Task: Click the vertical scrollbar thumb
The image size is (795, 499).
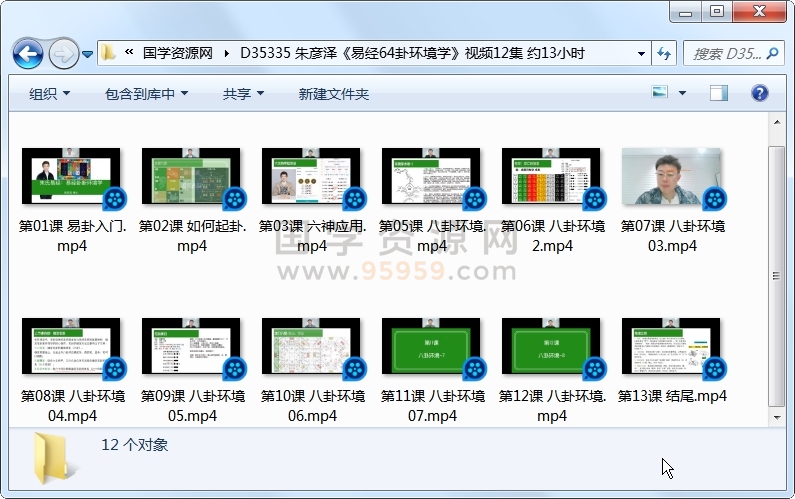Action: (777, 276)
